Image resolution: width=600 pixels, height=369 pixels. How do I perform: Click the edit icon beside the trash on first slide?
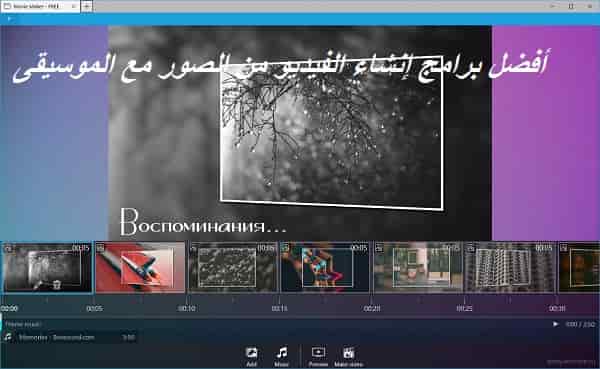coord(38,285)
